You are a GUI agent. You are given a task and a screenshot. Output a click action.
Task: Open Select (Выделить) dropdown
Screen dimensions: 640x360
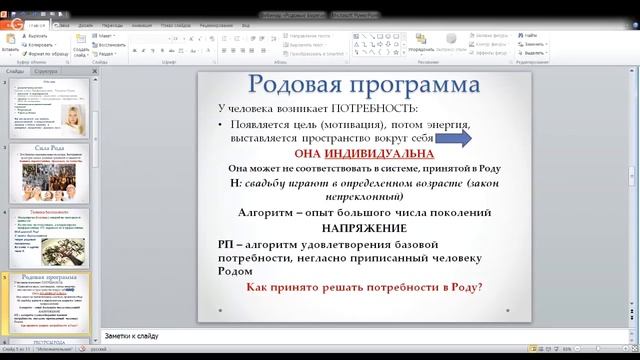(x=533, y=53)
